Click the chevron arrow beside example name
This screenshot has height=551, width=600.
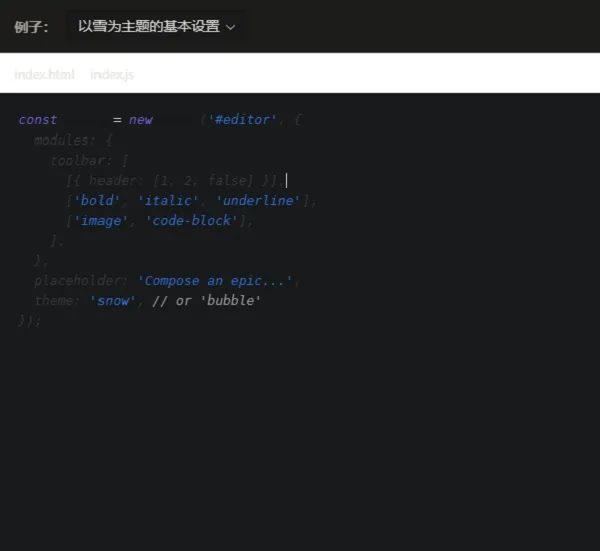point(230,27)
